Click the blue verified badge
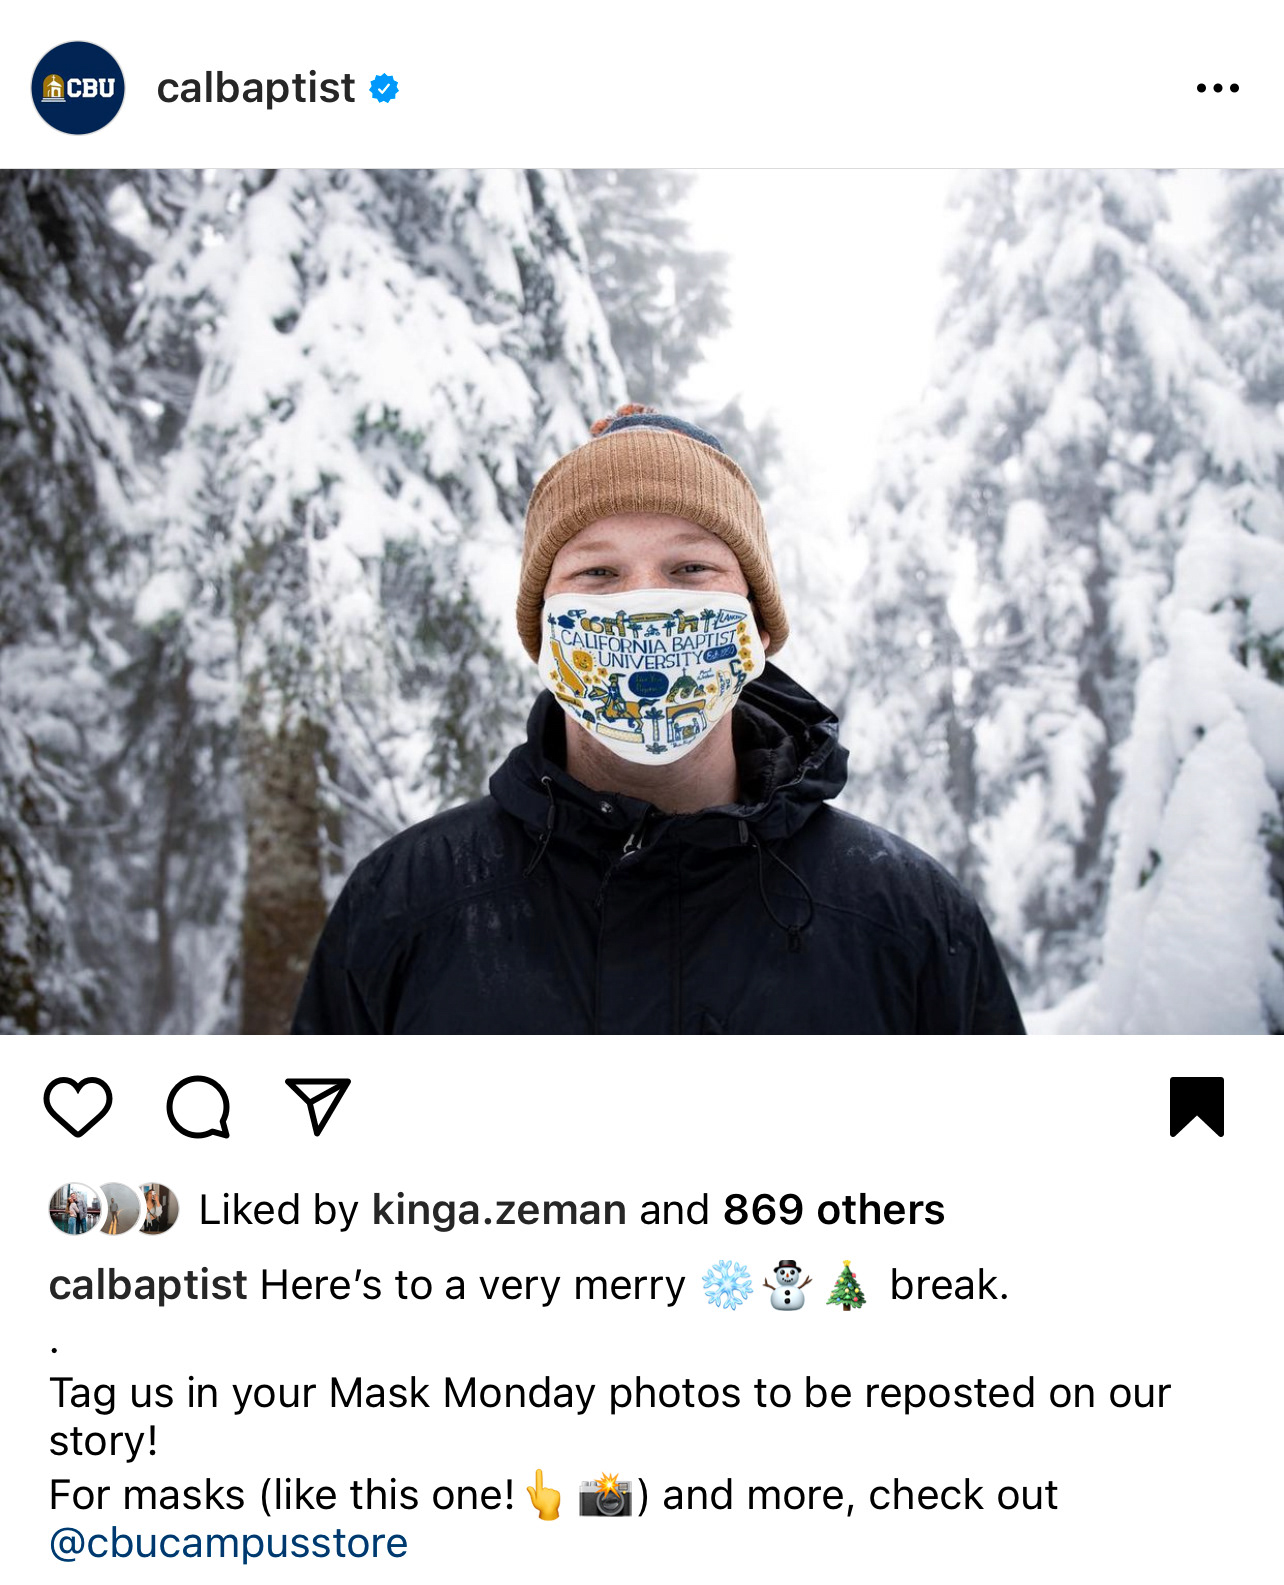1284x1585 pixels. point(384,88)
